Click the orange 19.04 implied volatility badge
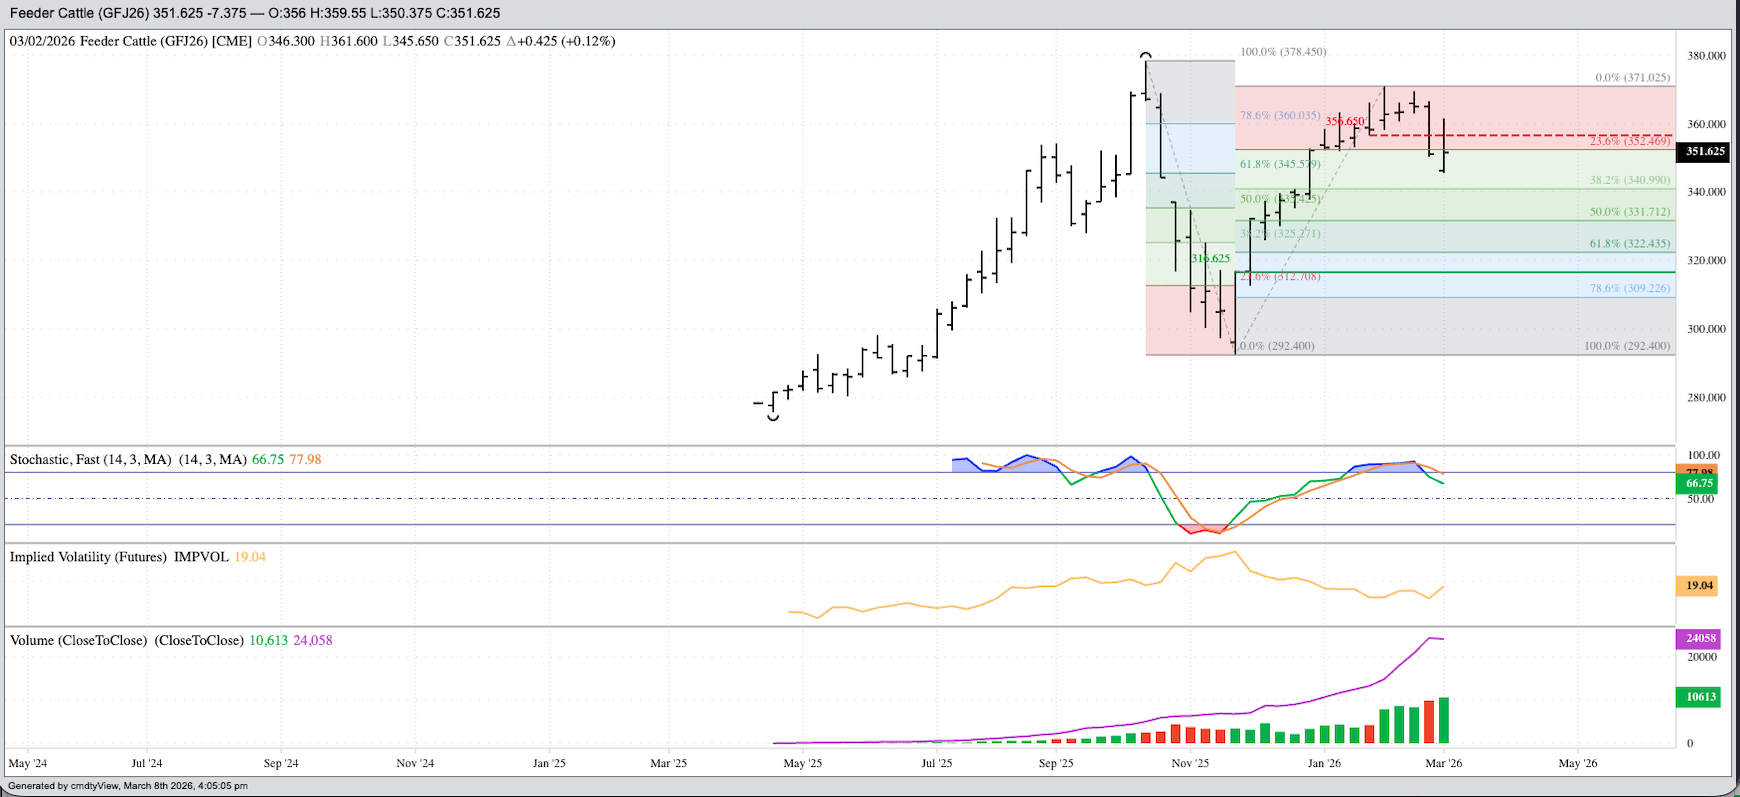 [x=1699, y=586]
